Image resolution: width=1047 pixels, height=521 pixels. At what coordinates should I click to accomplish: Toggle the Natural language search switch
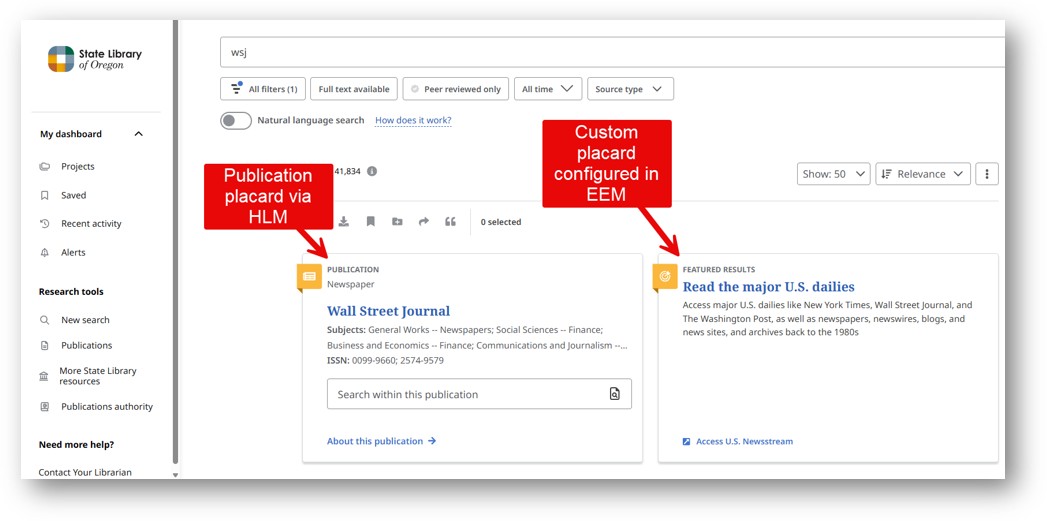[x=236, y=121]
